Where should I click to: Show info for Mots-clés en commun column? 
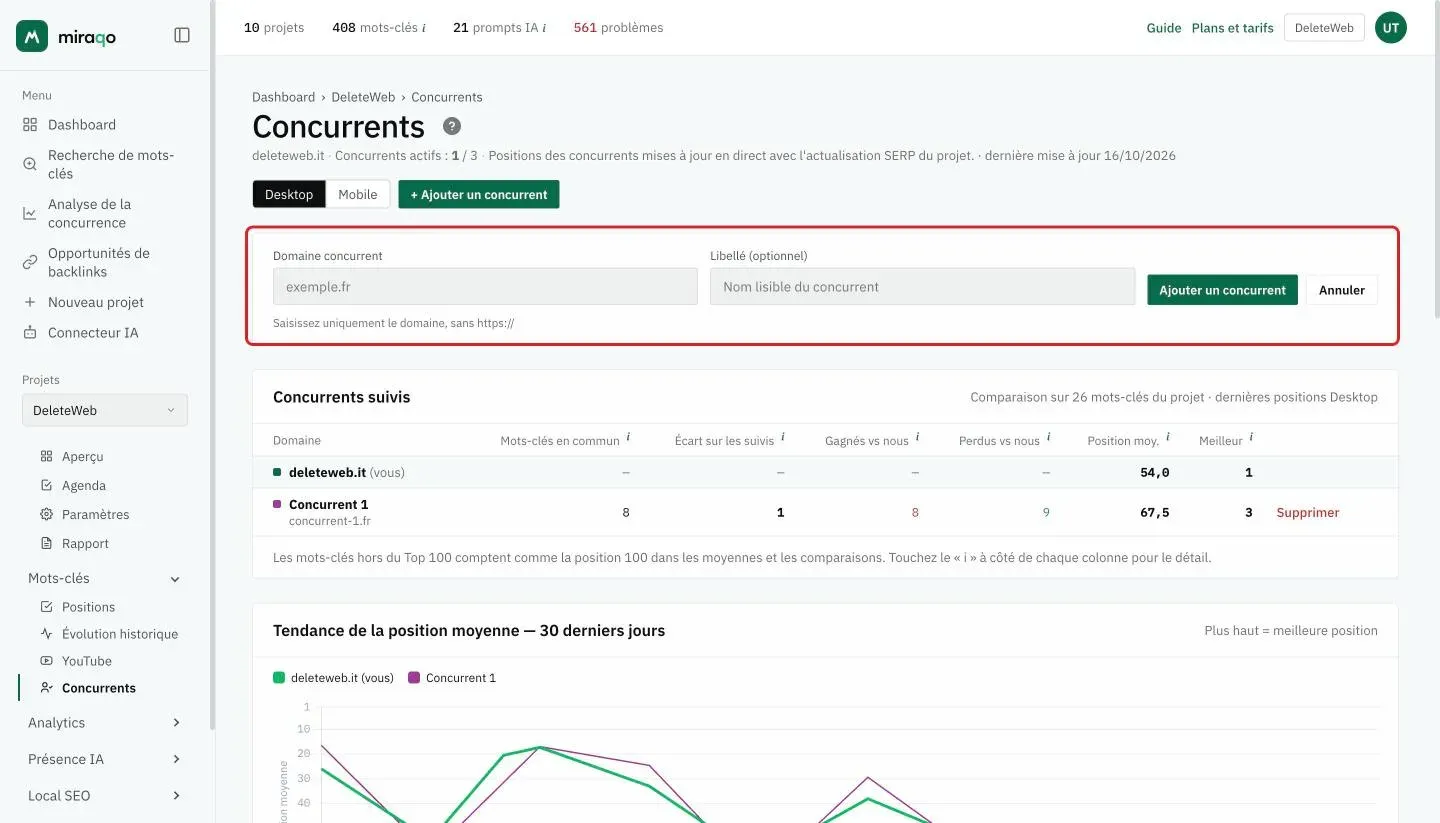tap(628, 437)
